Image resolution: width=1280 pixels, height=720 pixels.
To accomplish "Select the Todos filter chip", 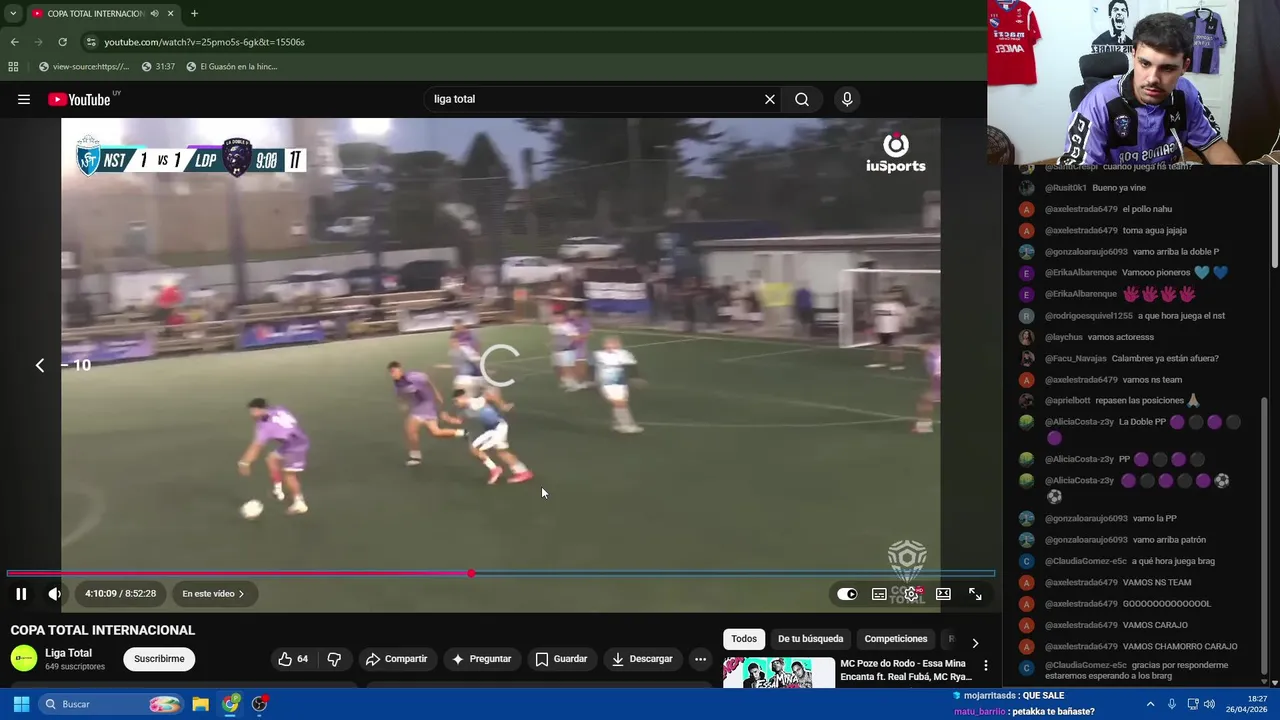I will (x=744, y=639).
